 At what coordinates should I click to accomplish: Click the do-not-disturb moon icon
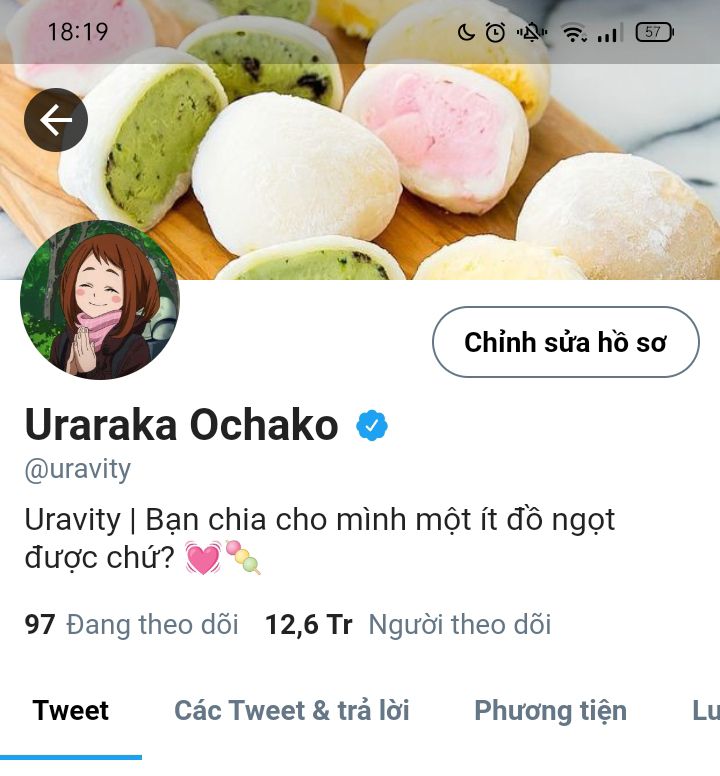(x=466, y=33)
